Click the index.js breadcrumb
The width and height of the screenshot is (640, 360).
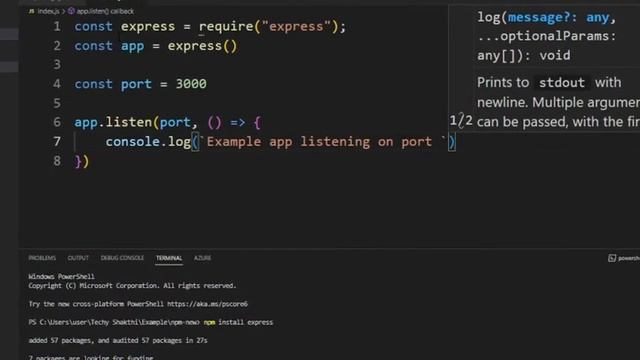coord(48,11)
